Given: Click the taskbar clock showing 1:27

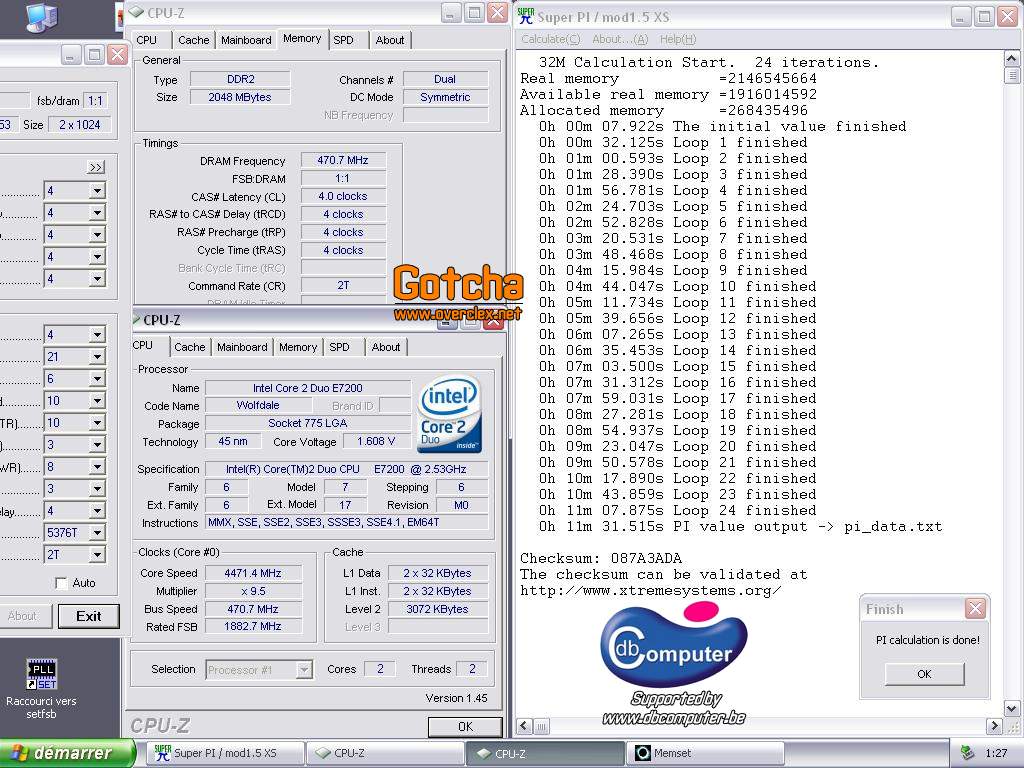Looking at the screenshot, I should click(995, 753).
